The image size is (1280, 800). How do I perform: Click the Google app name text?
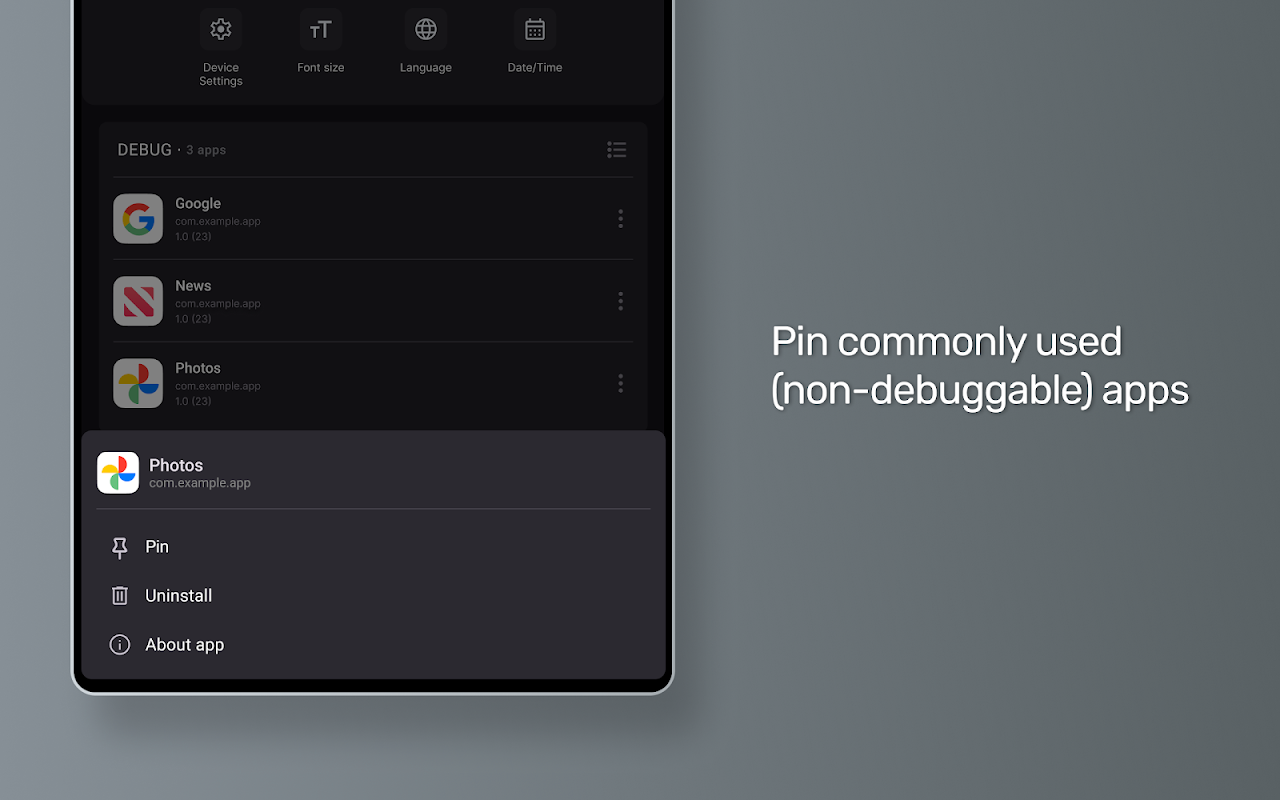(198, 203)
